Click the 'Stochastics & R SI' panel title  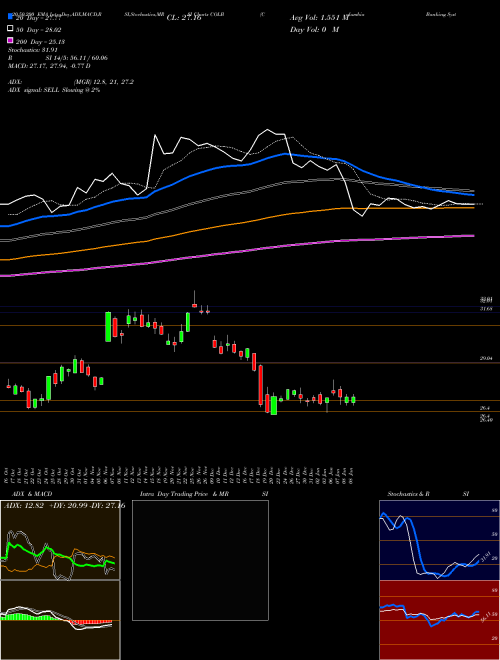point(428,494)
